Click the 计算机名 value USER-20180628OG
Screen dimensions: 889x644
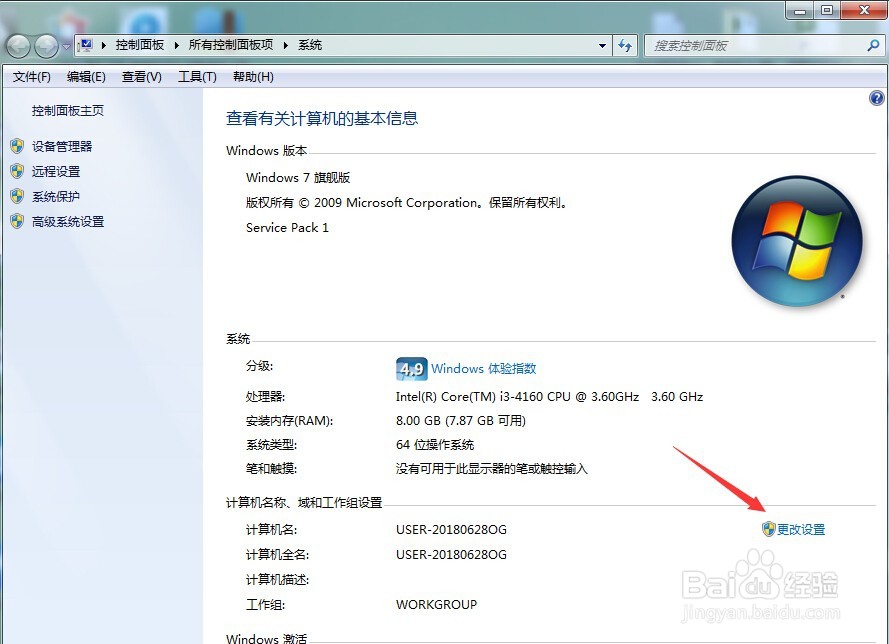(451, 529)
